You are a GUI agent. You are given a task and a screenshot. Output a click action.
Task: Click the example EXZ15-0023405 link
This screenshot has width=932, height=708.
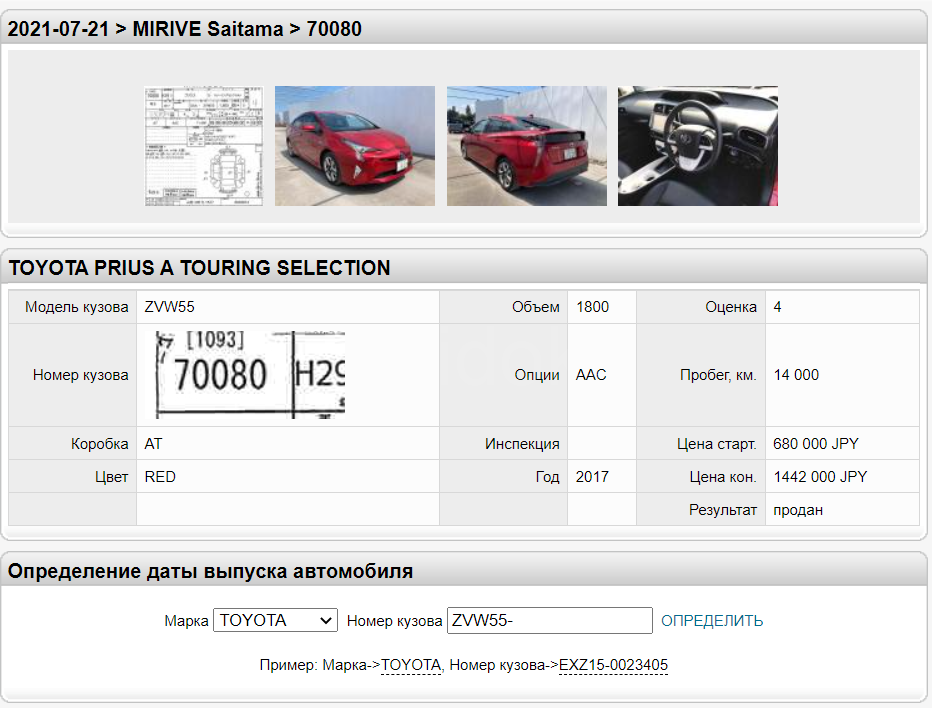(x=613, y=665)
